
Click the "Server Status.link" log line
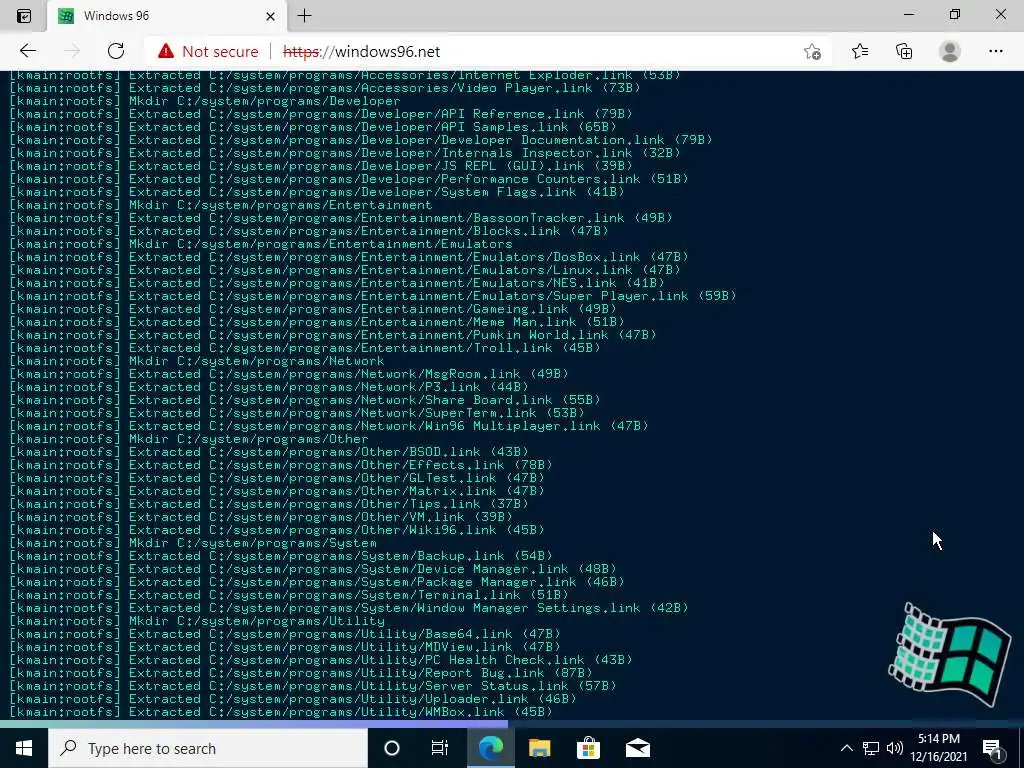(313, 686)
